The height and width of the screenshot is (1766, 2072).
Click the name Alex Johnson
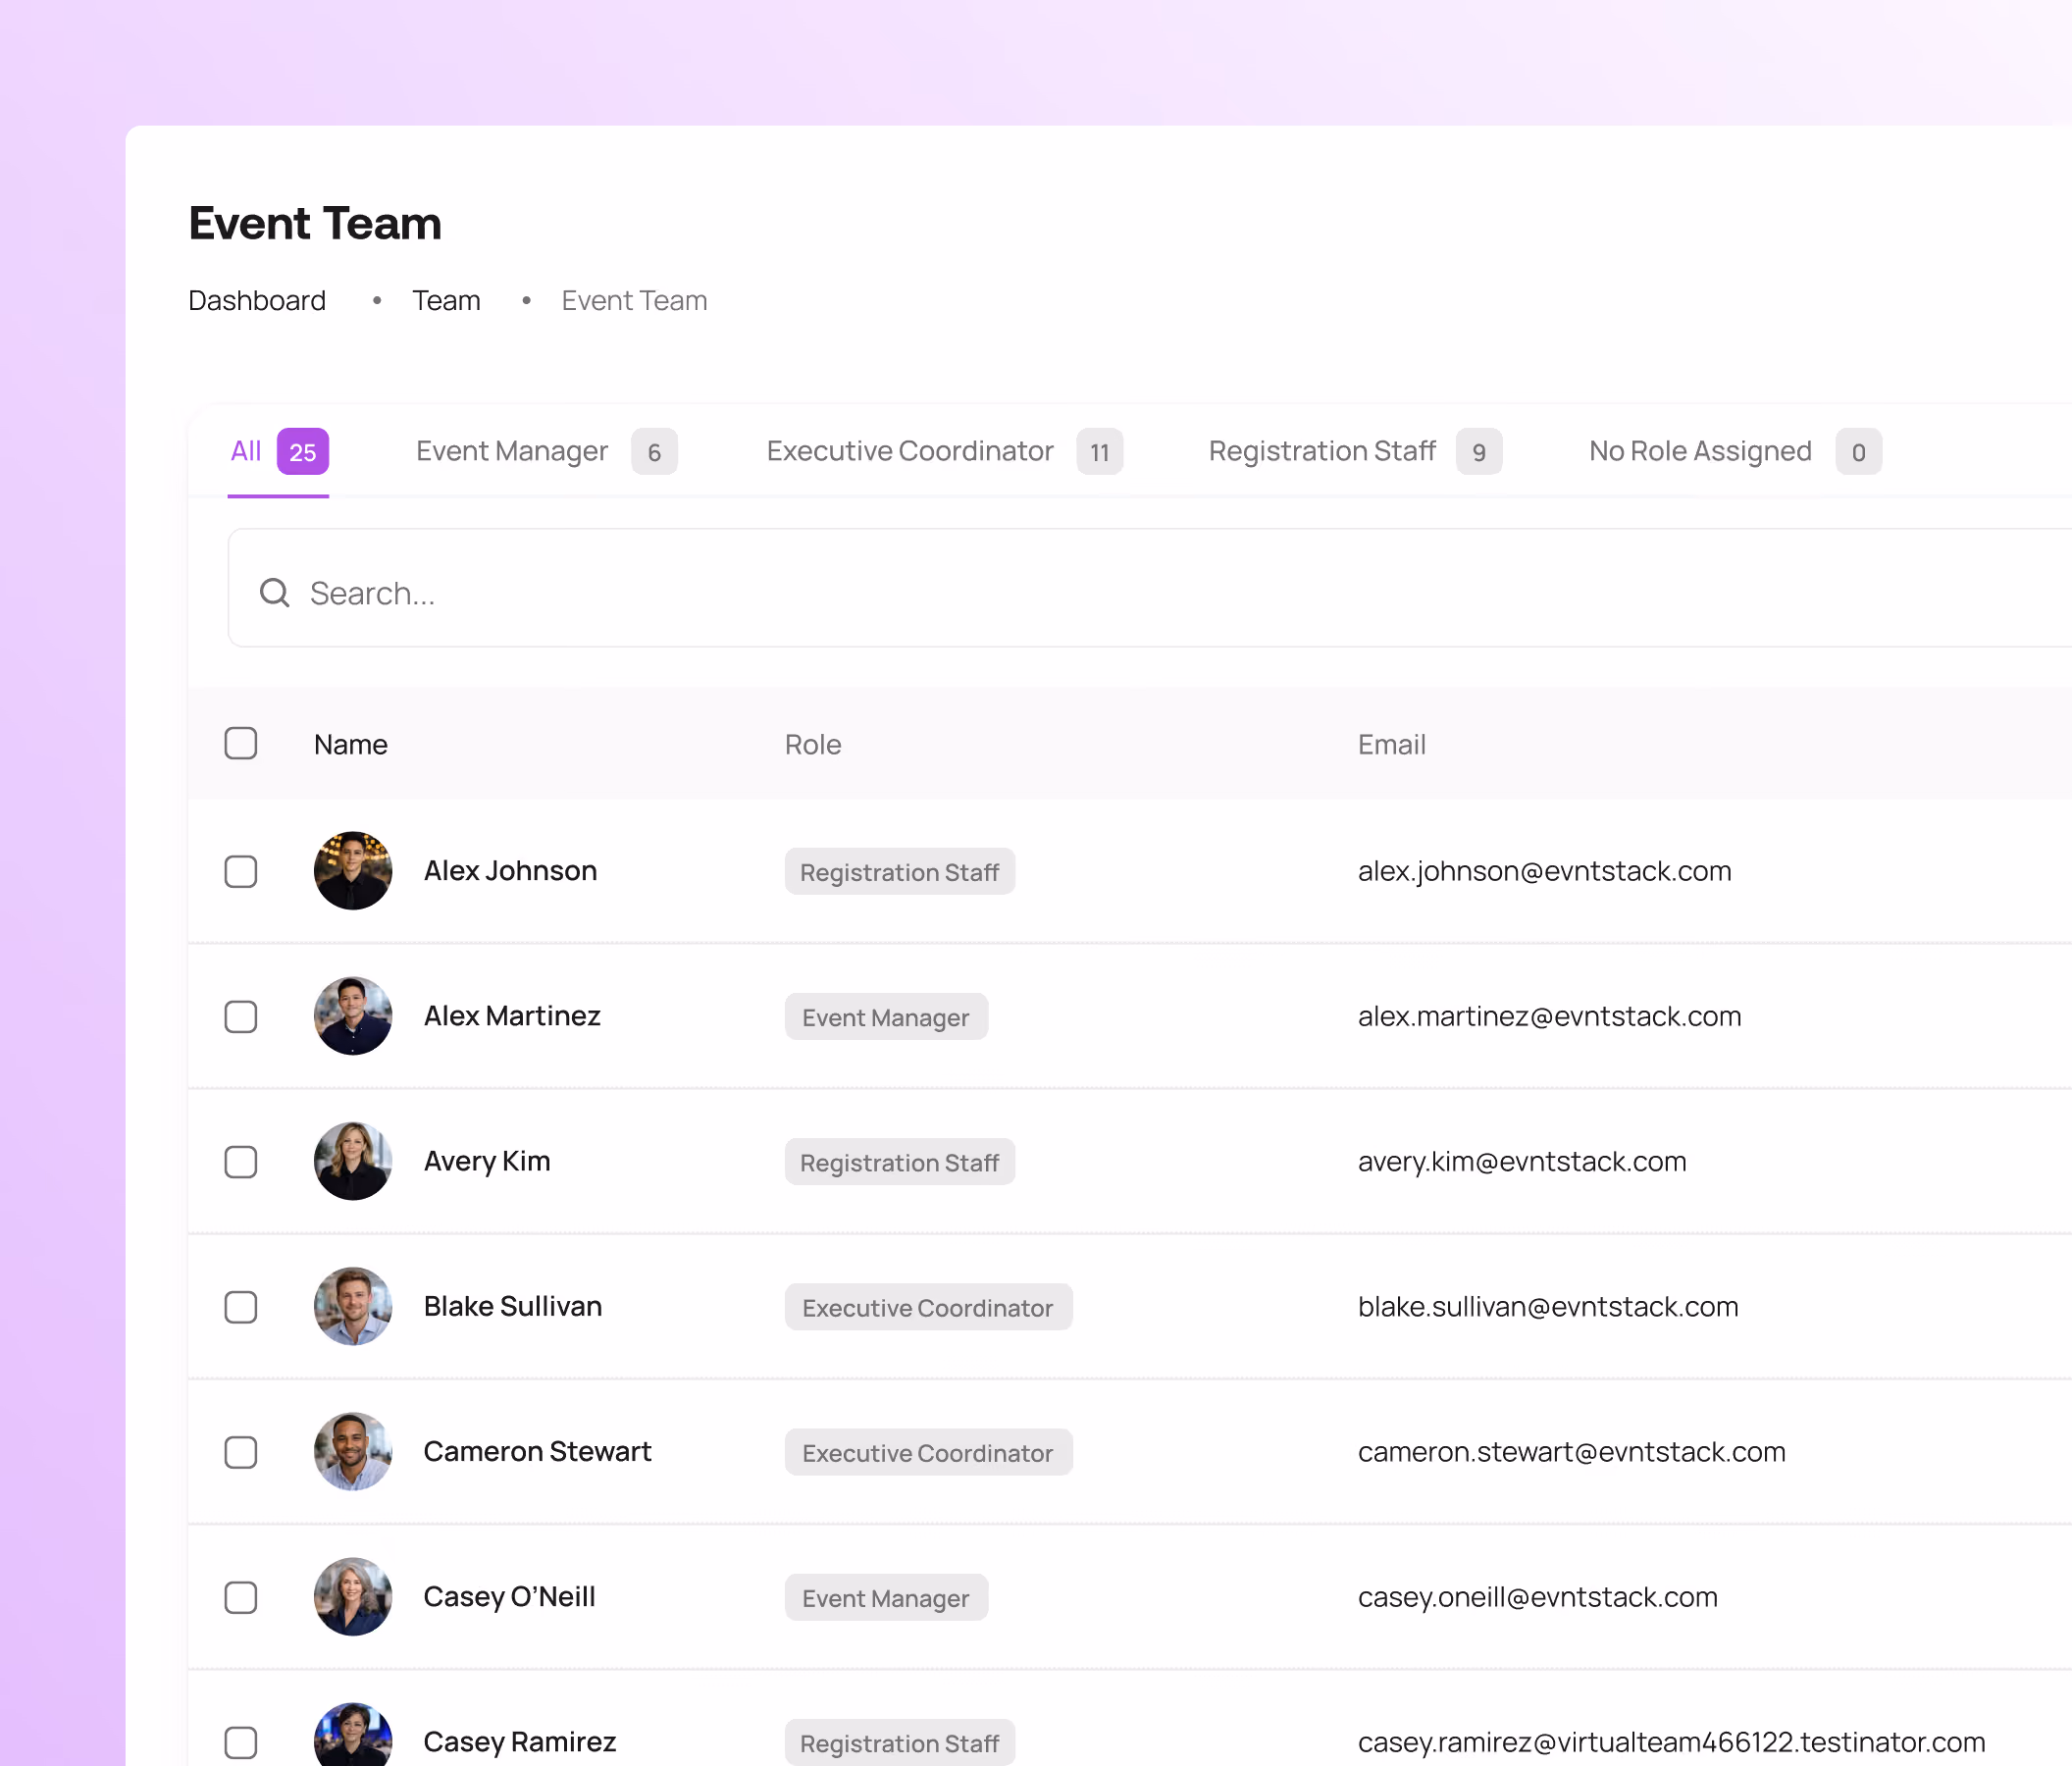click(510, 871)
